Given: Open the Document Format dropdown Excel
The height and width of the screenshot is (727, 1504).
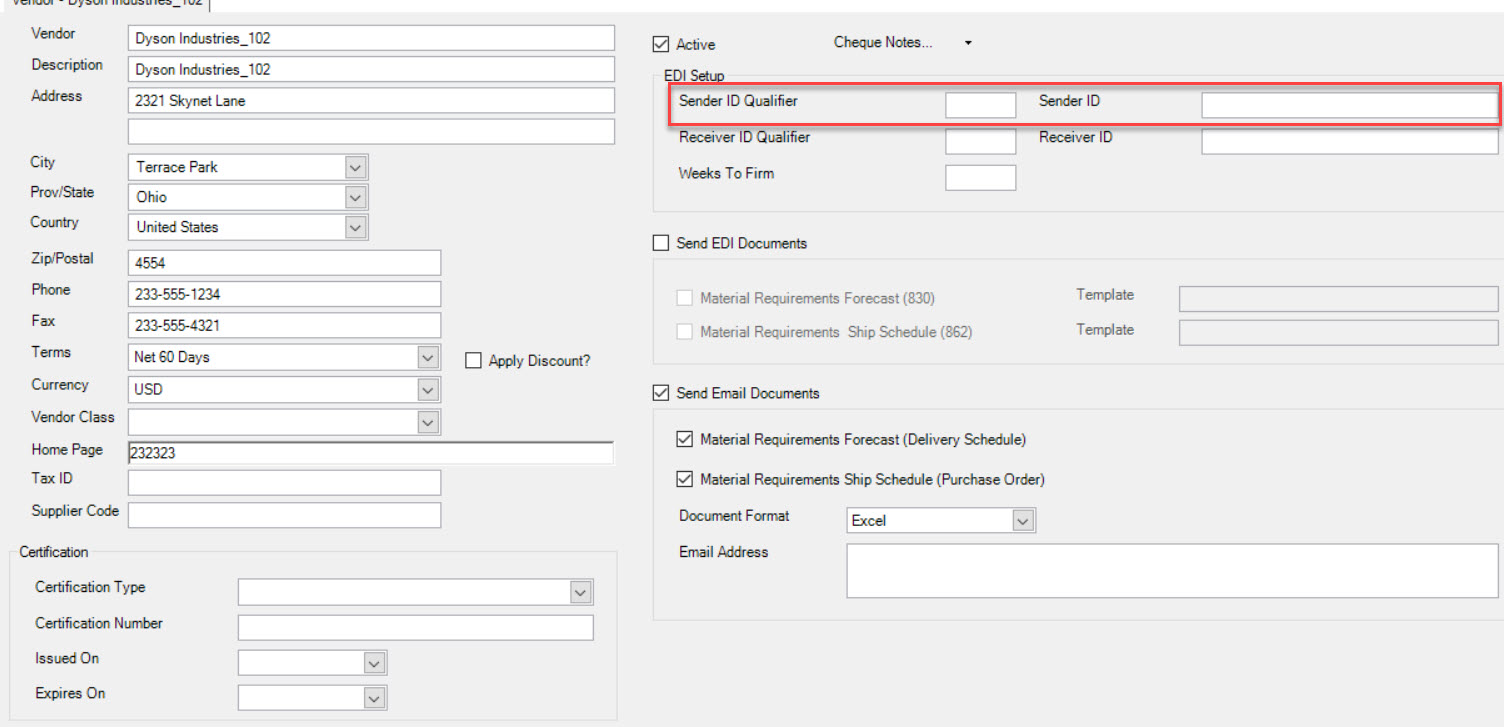Looking at the screenshot, I should 1023,520.
